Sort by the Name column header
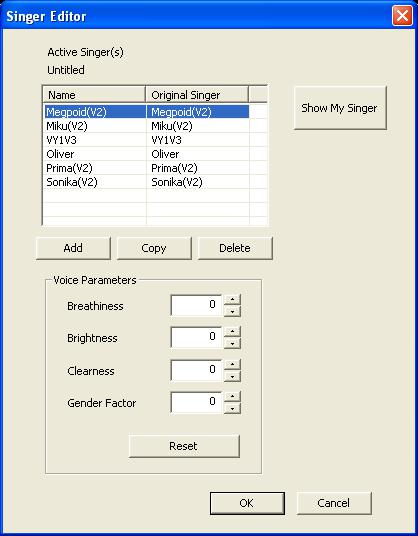Viewport: 418px width, 536px height. (x=94, y=95)
